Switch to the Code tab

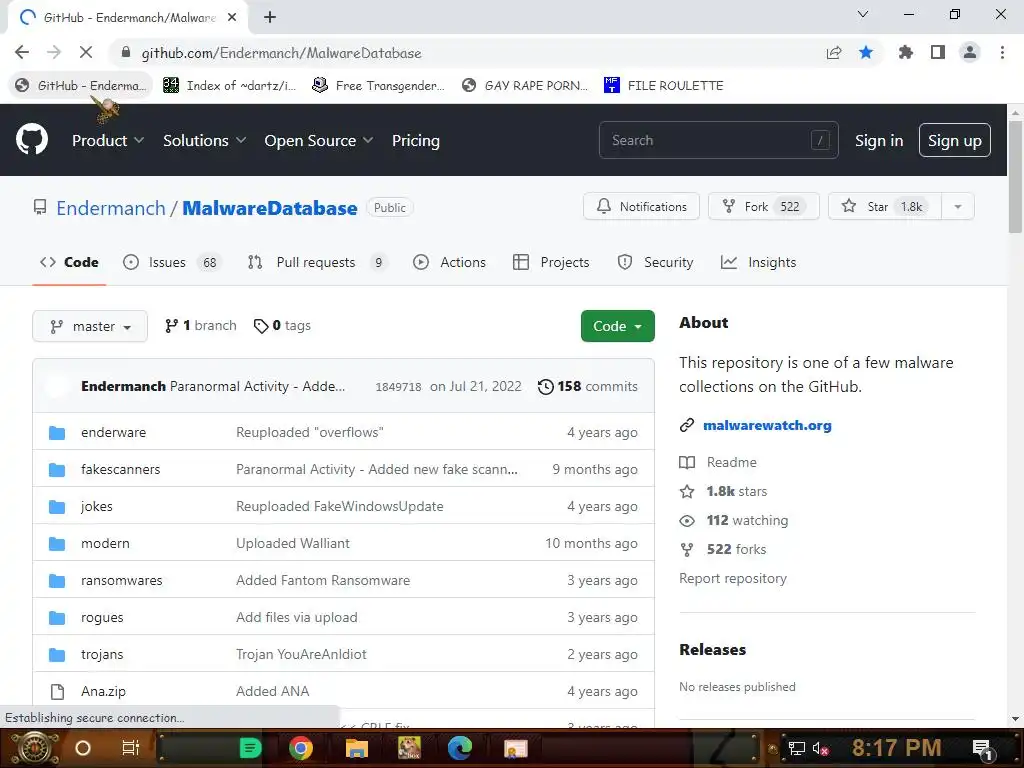click(x=69, y=262)
